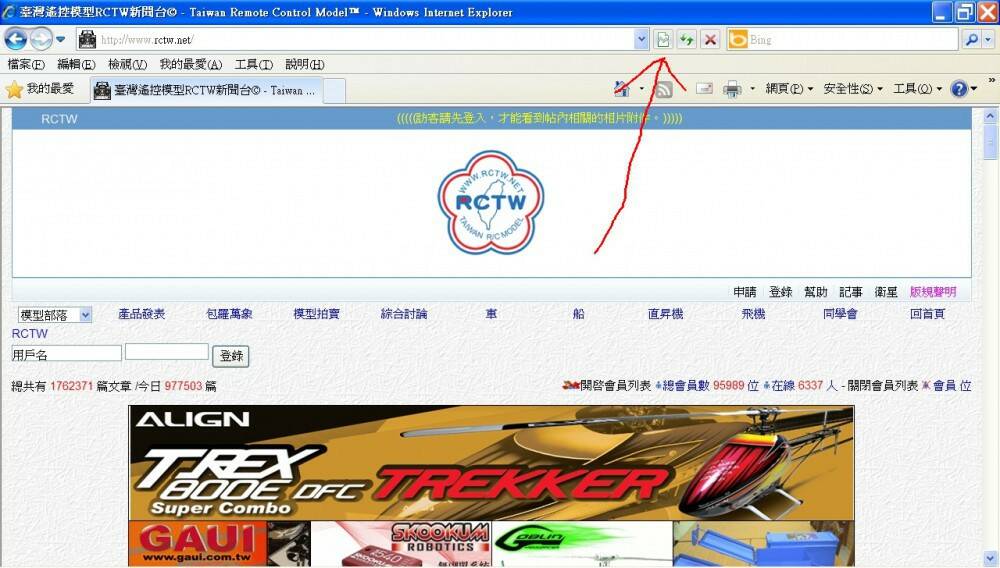Open the 檢視(V) menu
Viewport: 1000px width, 568px height.
tap(127, 64)
